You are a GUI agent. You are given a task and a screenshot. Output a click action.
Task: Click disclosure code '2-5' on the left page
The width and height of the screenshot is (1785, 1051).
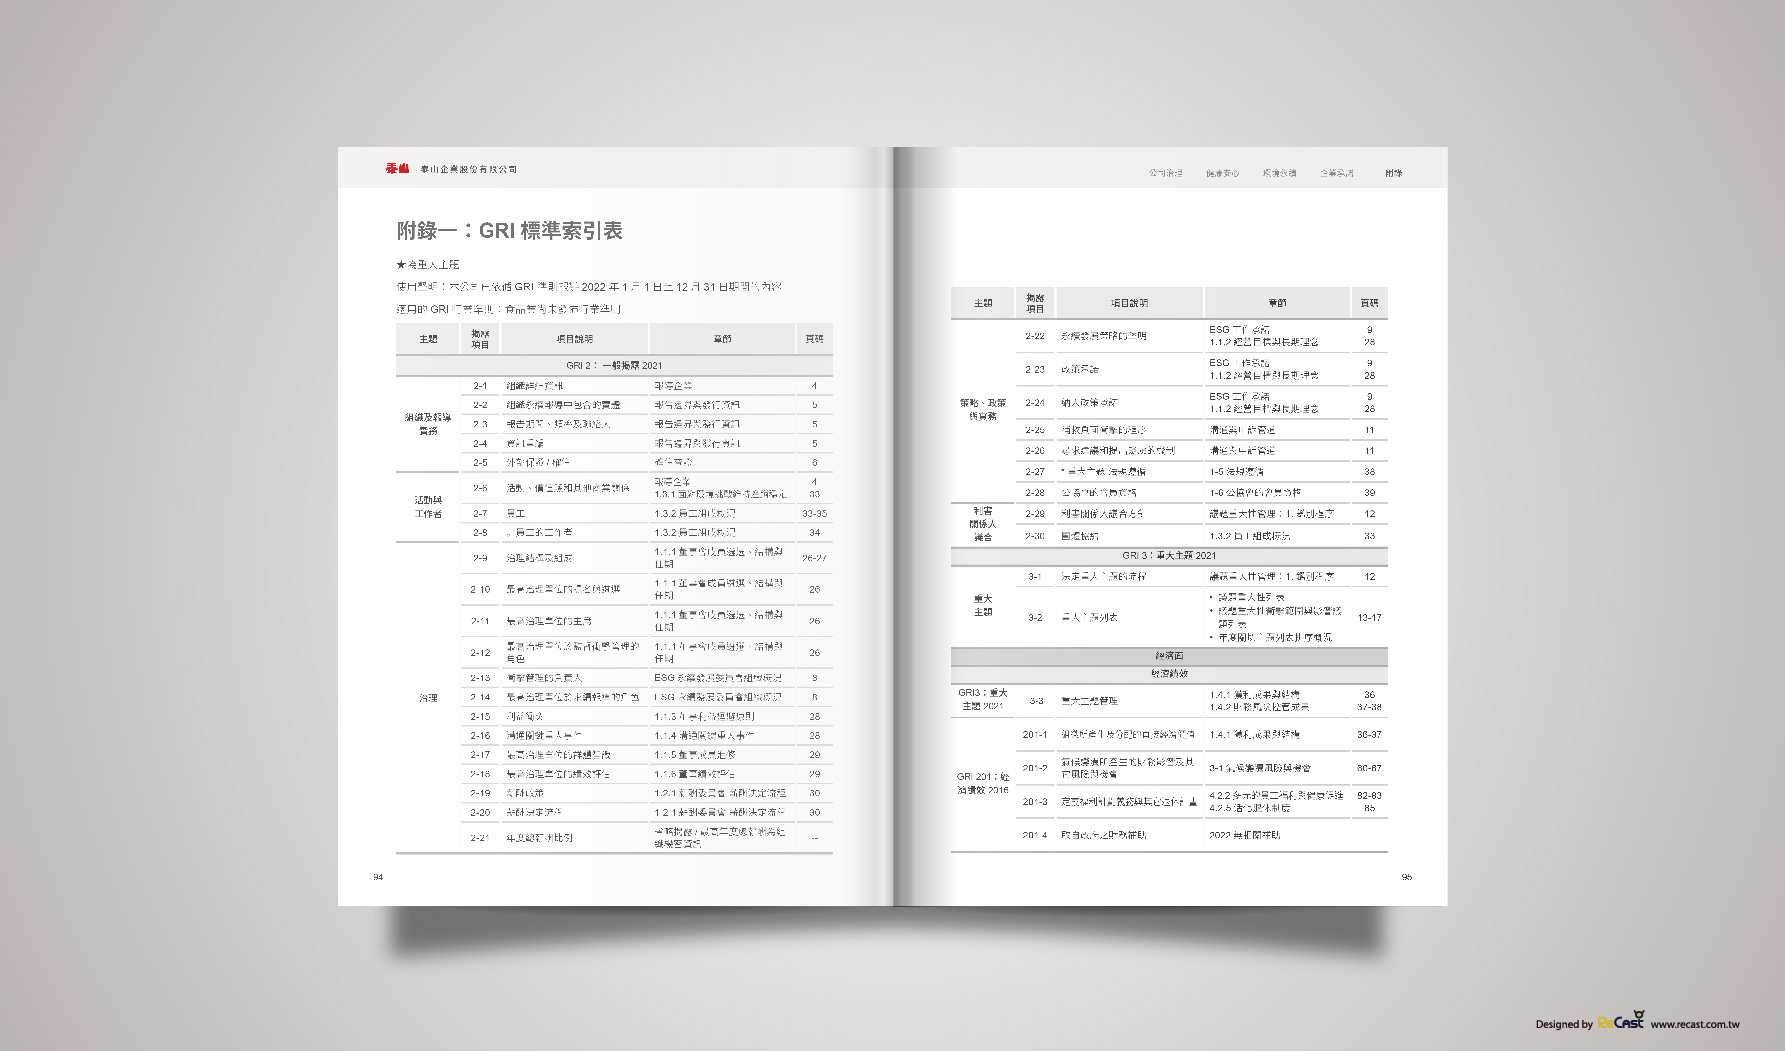tap(480, 463)
